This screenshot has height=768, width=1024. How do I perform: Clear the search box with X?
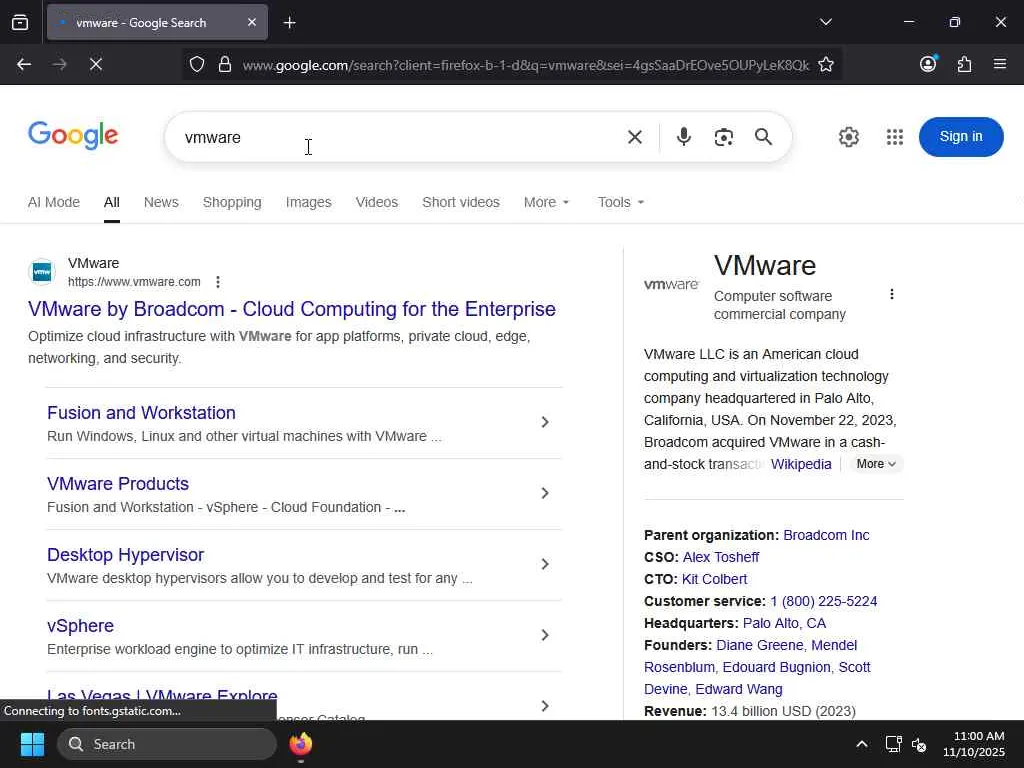(x=635, y=137)
